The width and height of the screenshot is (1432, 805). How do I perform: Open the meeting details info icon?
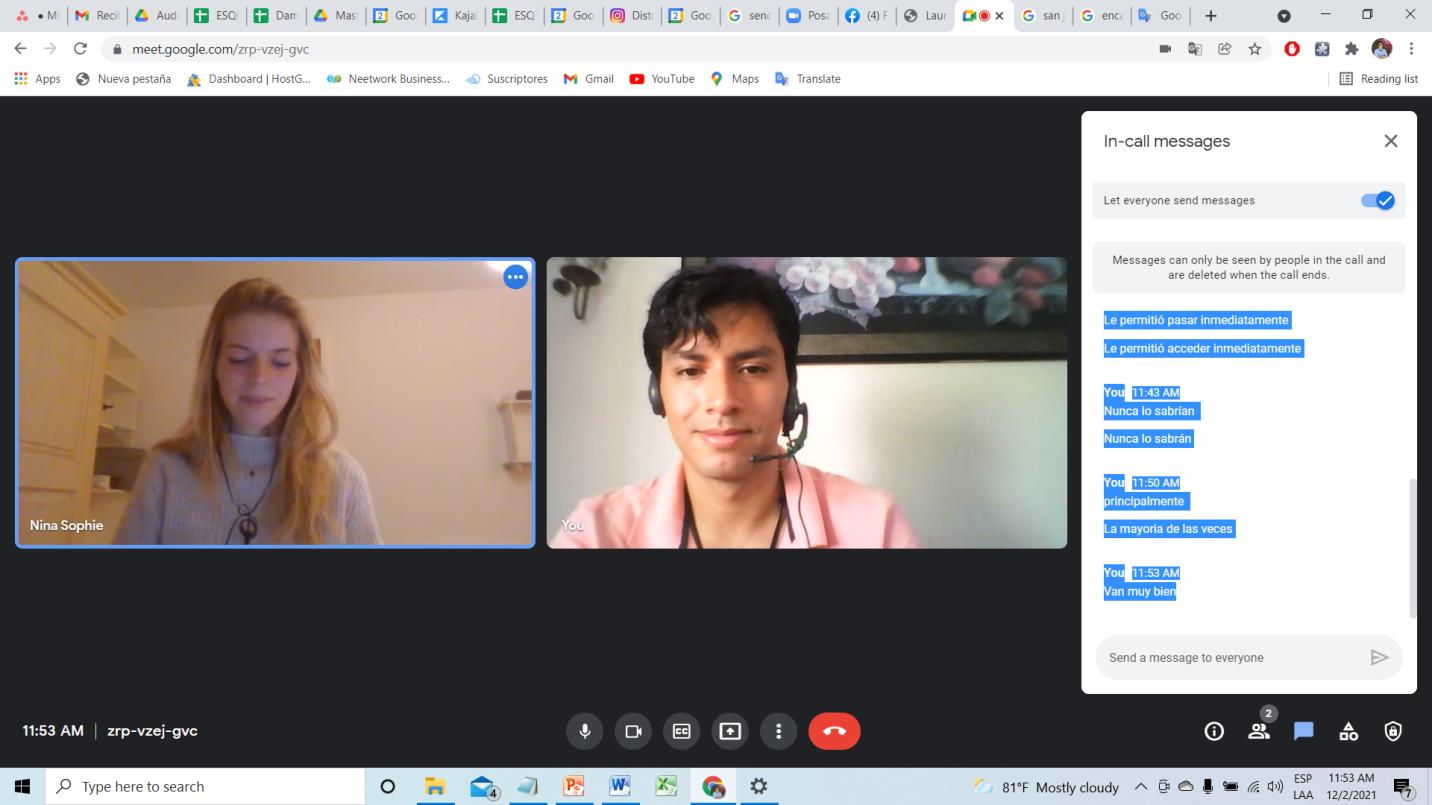(x=1214, y=731)
